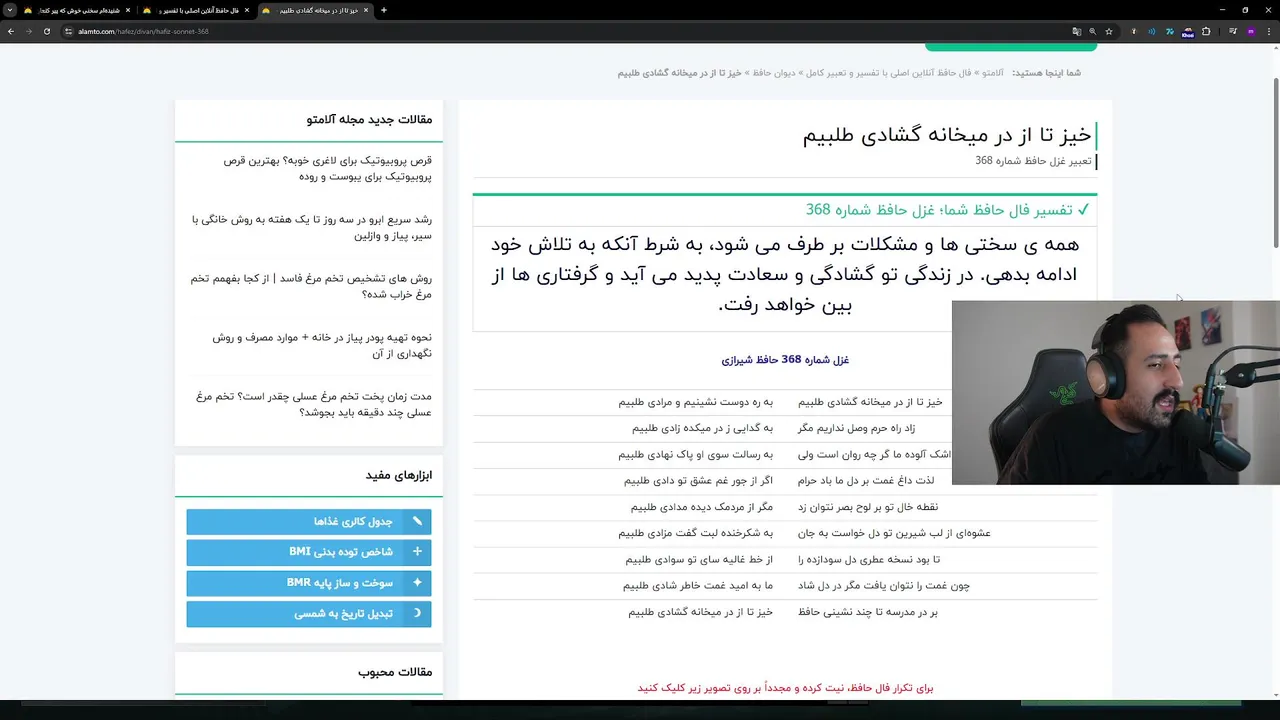This screenshot has width=1280, height=720.
Task: Click the verse عشوه‌ای از لب شیرین تو دل خواست
Action: click(x=894, y=533)
